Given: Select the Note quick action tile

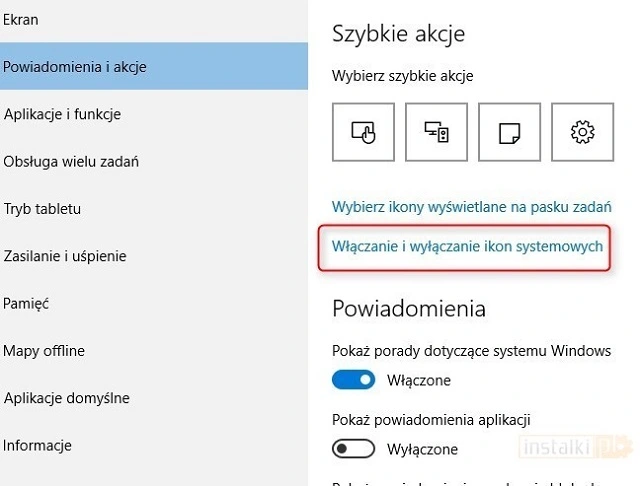Looking at the screenshot, I should [x=506, y=131].
